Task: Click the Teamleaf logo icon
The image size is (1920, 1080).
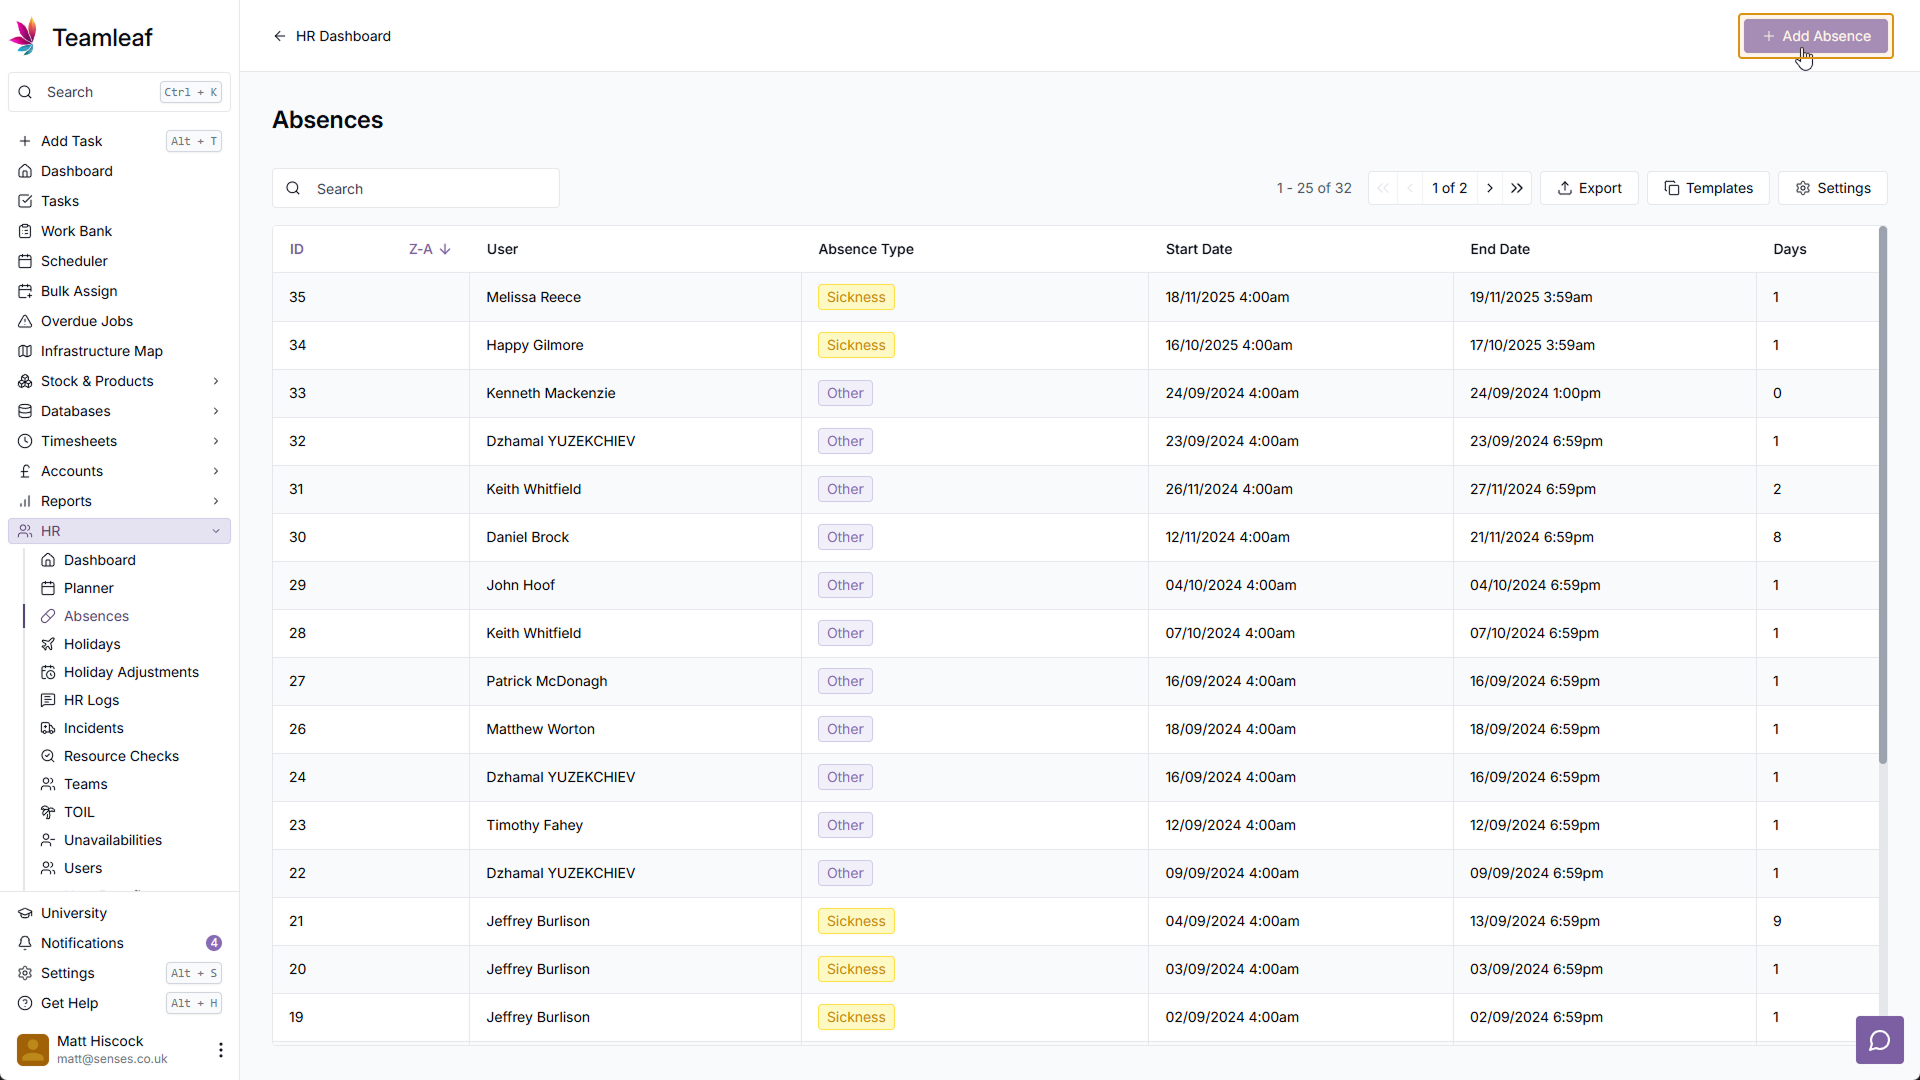Action: pos(24,37)
